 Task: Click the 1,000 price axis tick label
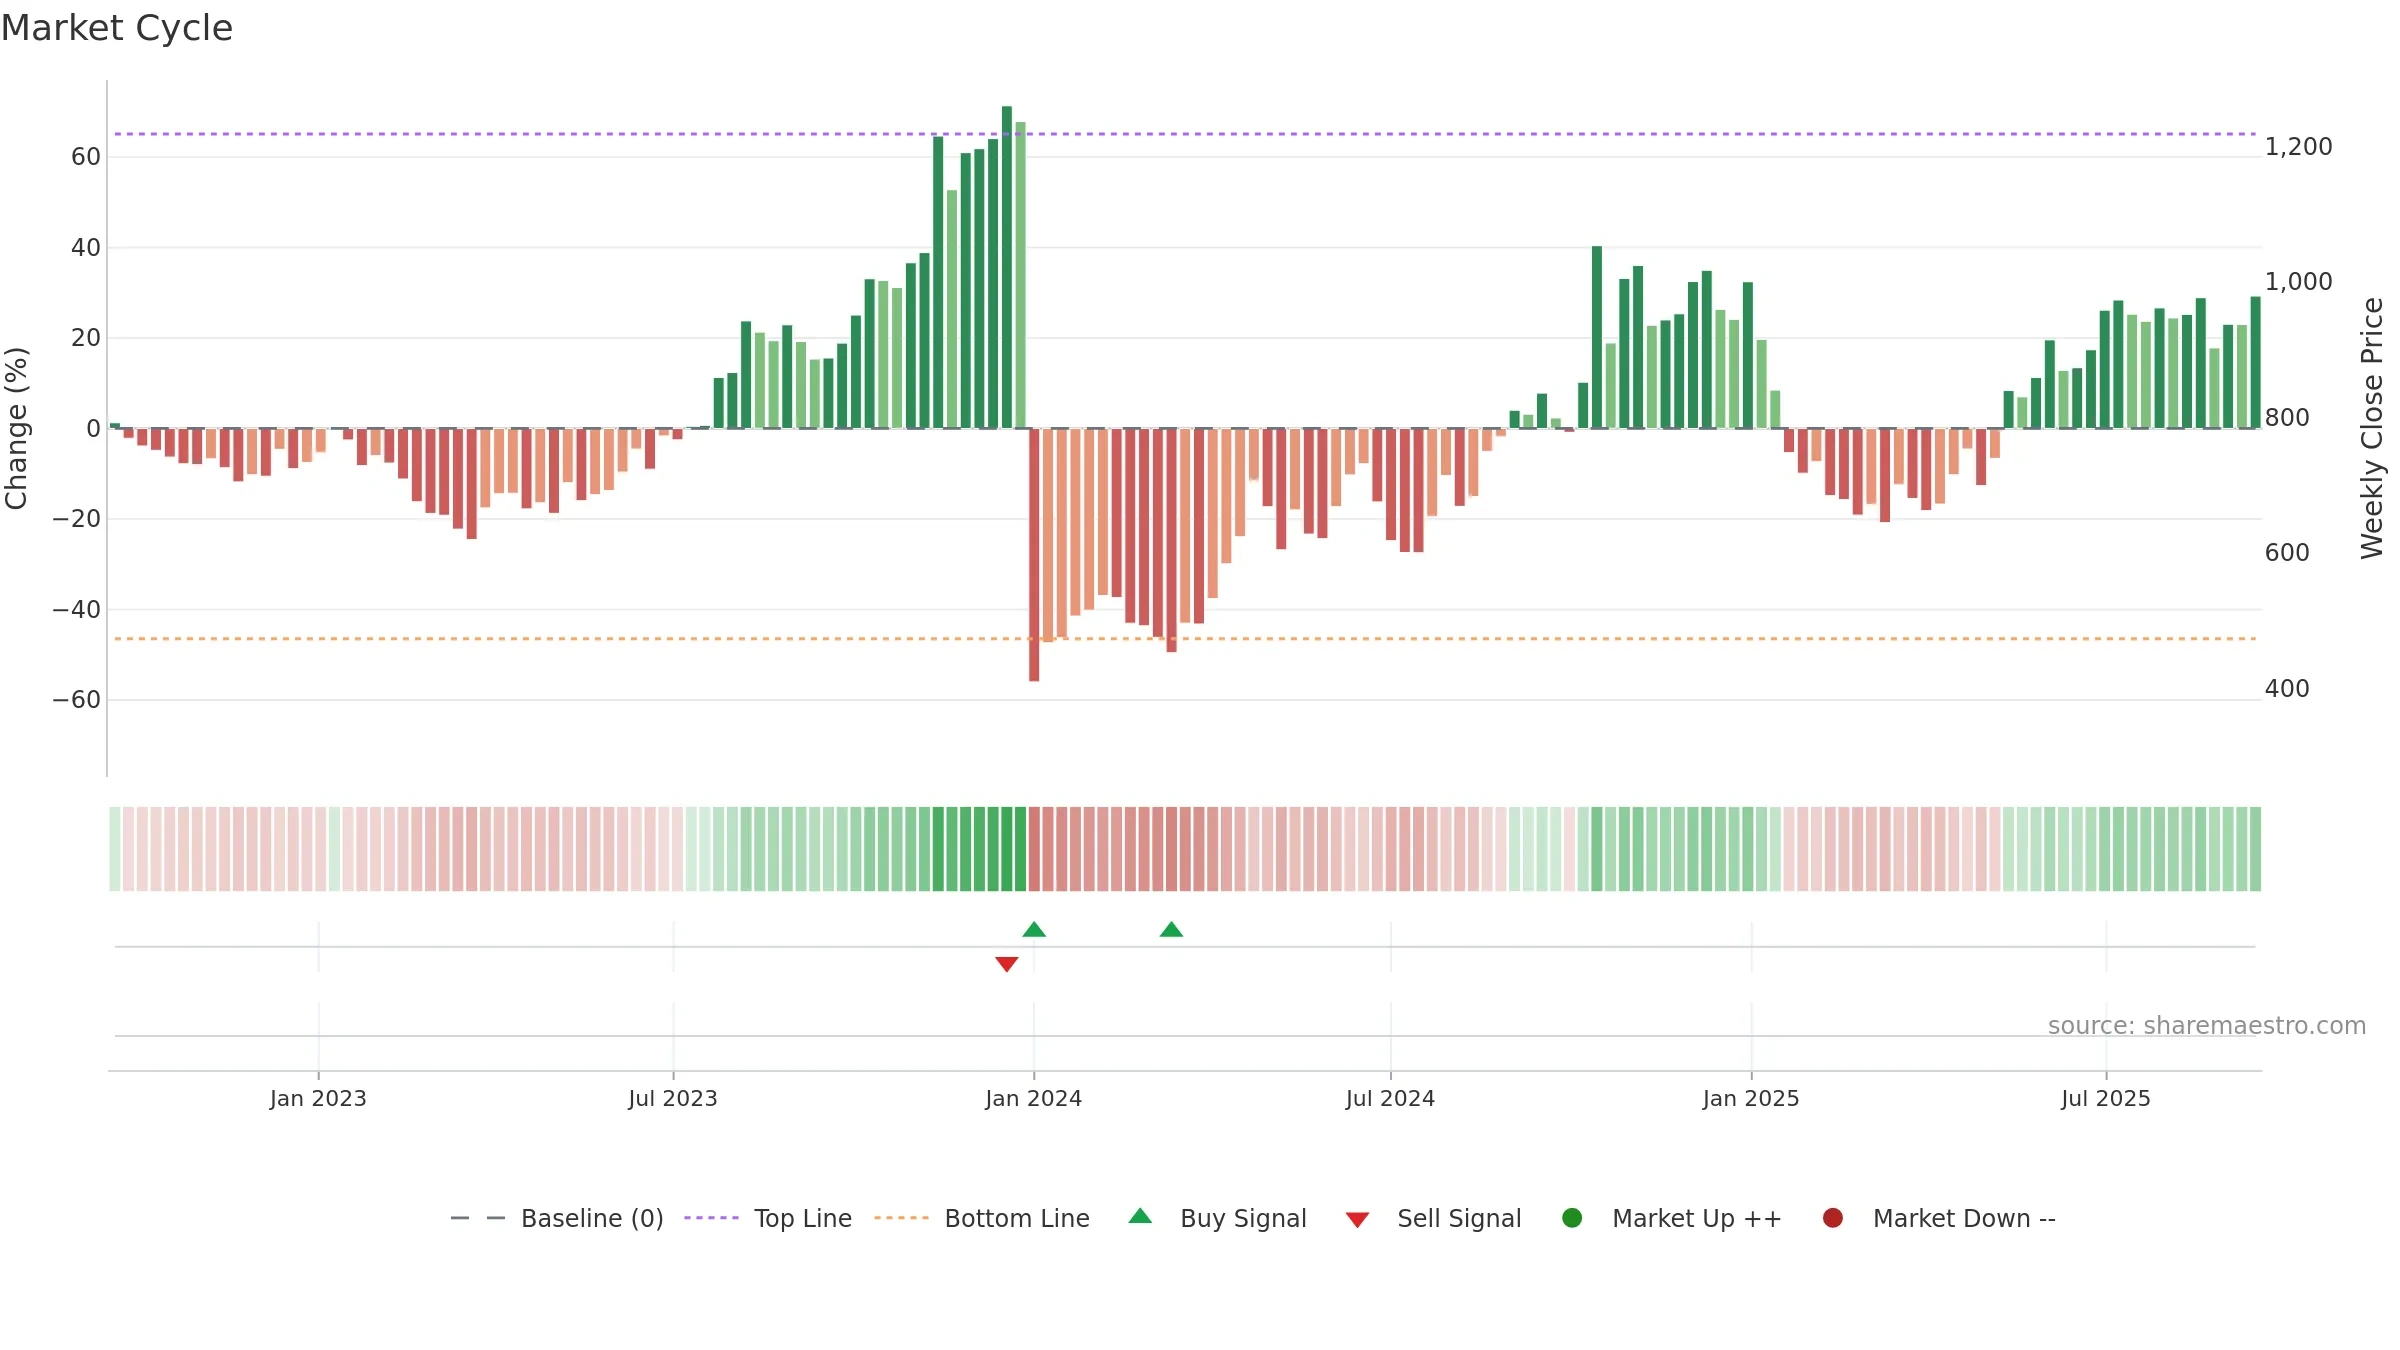tap(2299, 282)
